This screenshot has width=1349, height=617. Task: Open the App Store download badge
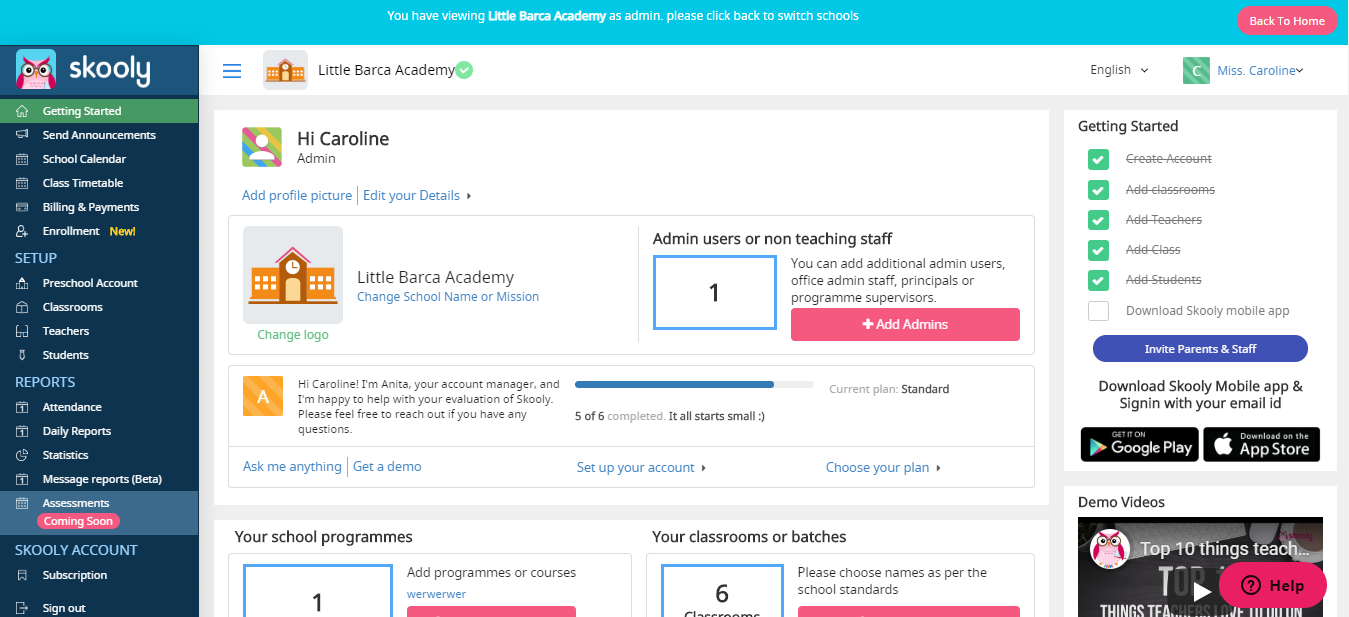point(1261,445)
